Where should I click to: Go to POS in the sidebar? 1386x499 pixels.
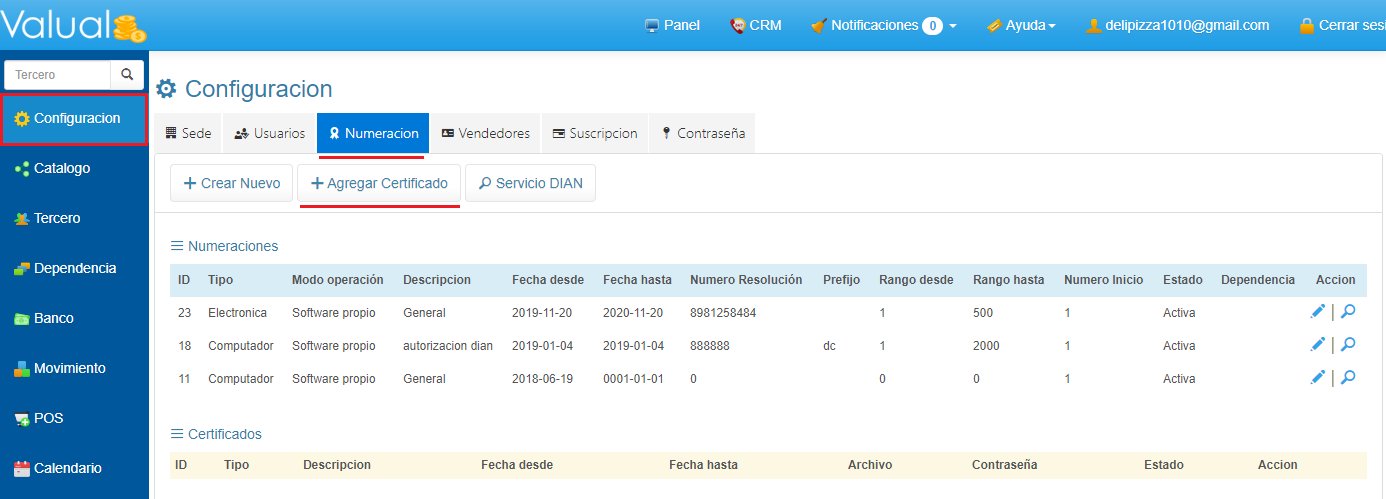(x=48, y=418)
